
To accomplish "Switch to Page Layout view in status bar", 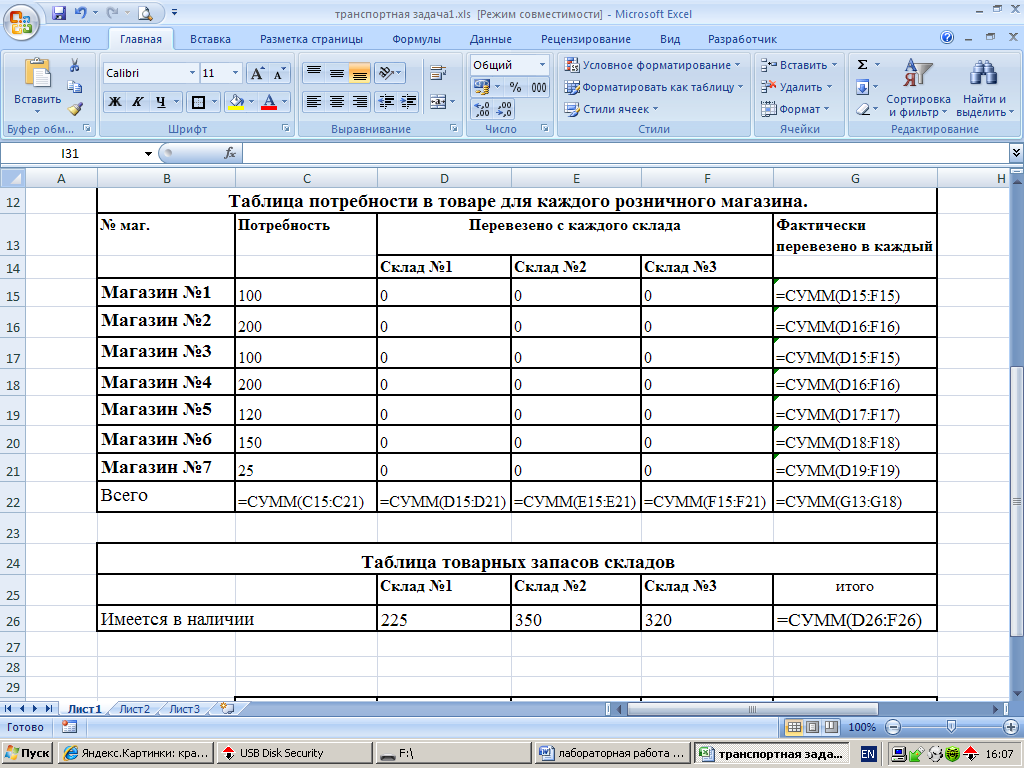I will (812, 727).
